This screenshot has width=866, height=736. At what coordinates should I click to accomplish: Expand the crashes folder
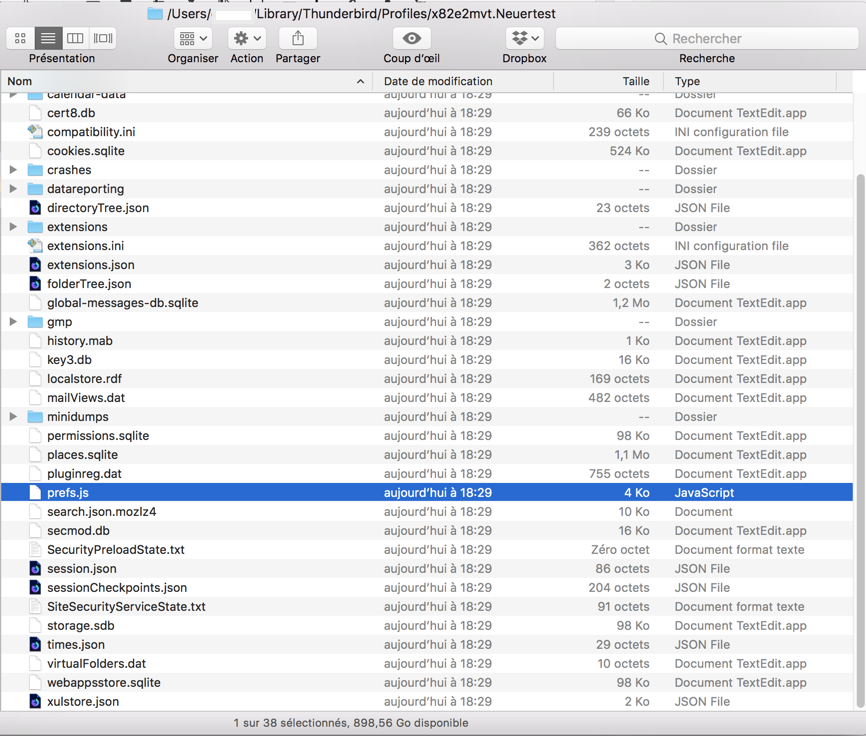[13, 170]
